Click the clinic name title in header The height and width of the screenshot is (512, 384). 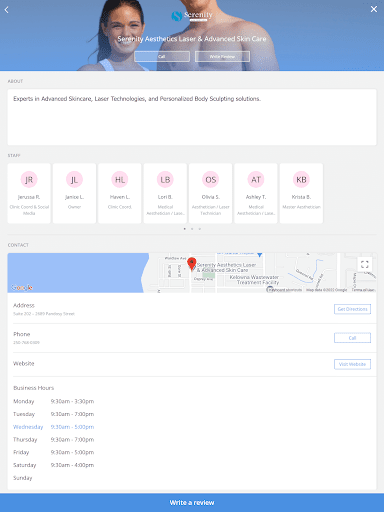pyautogui.click(x=192, y=39)
